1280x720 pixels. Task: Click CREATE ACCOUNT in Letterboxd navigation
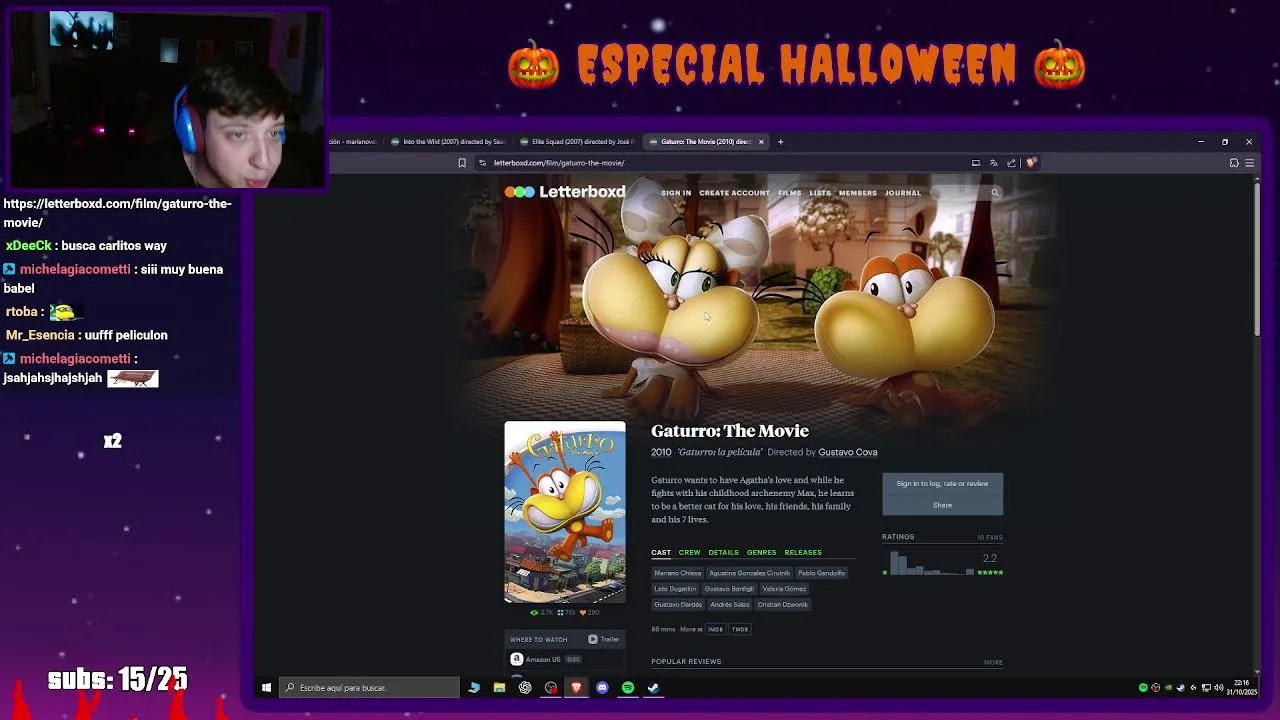point(734,193)
